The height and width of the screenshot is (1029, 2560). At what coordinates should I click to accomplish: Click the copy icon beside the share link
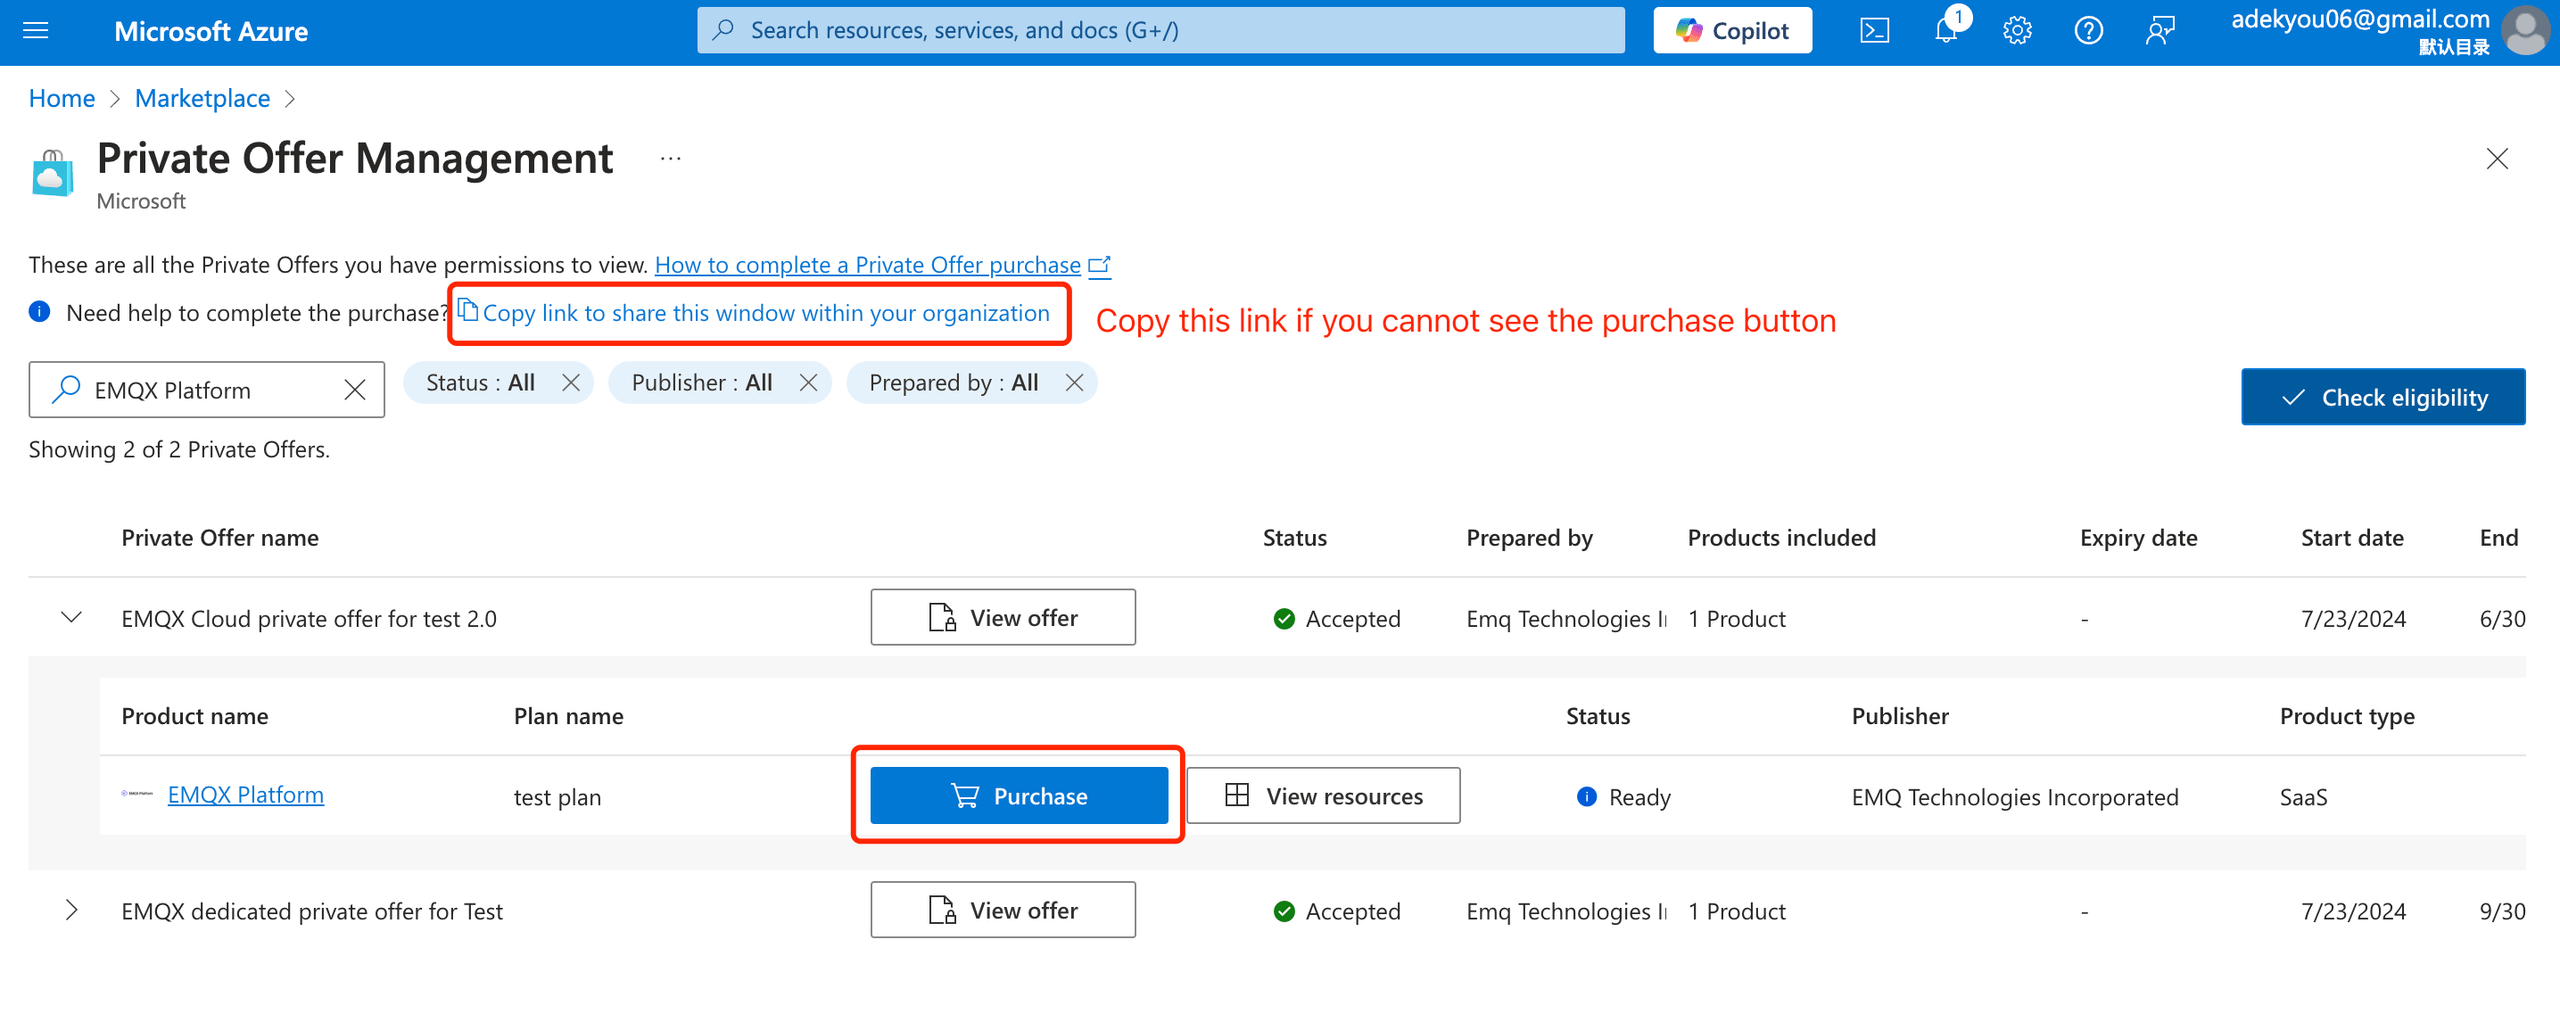pyautogui.click(x=468, y=311)
